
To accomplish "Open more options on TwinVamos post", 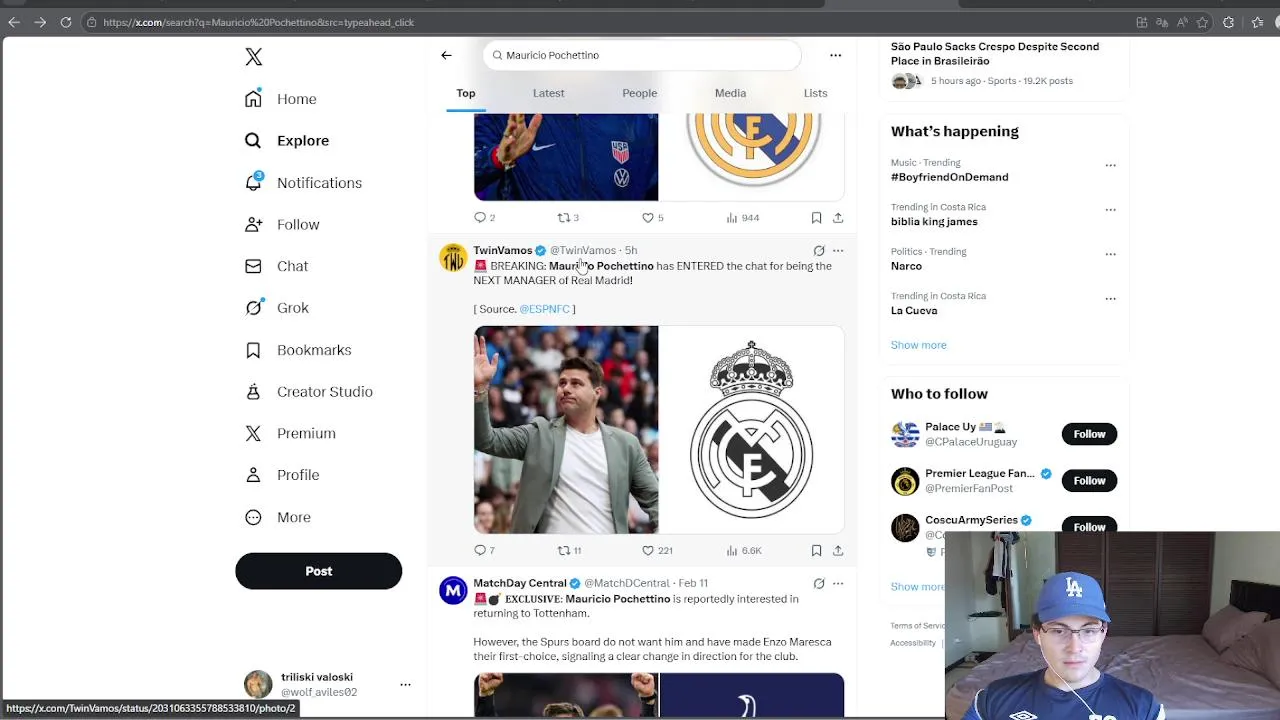I will pos(838,250).
